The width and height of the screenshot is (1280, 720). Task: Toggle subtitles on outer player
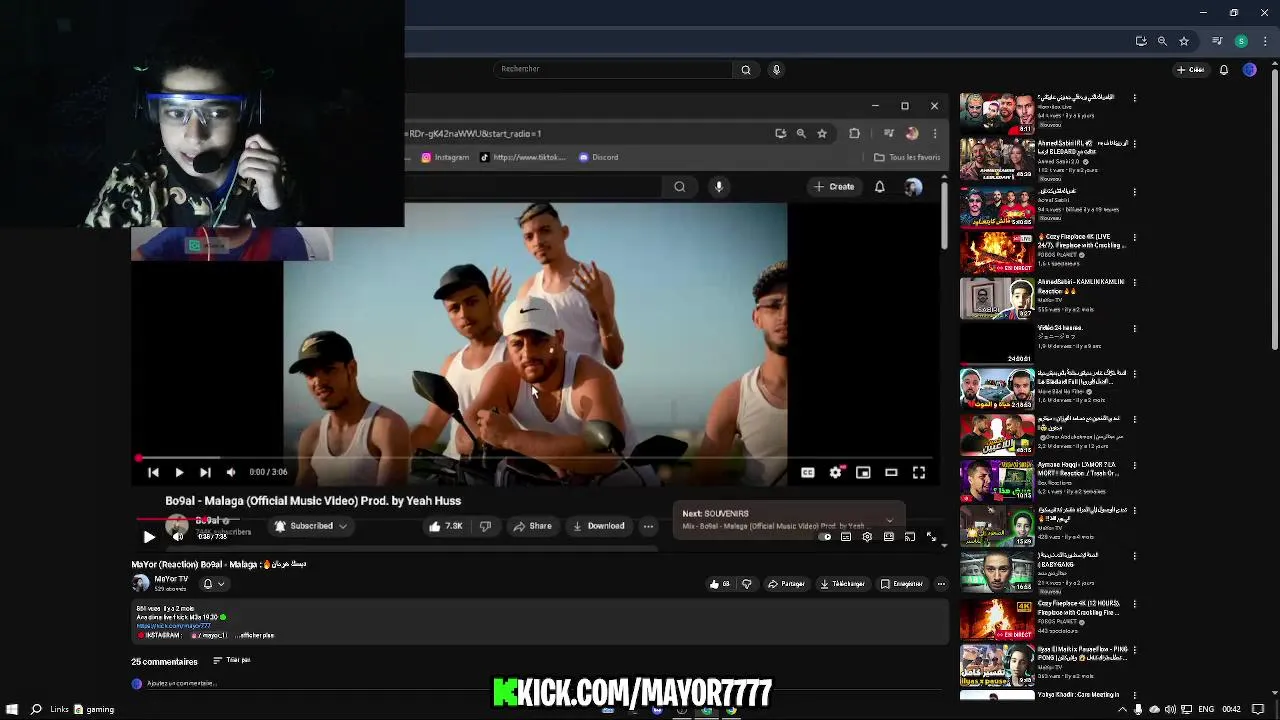(846, 537)
